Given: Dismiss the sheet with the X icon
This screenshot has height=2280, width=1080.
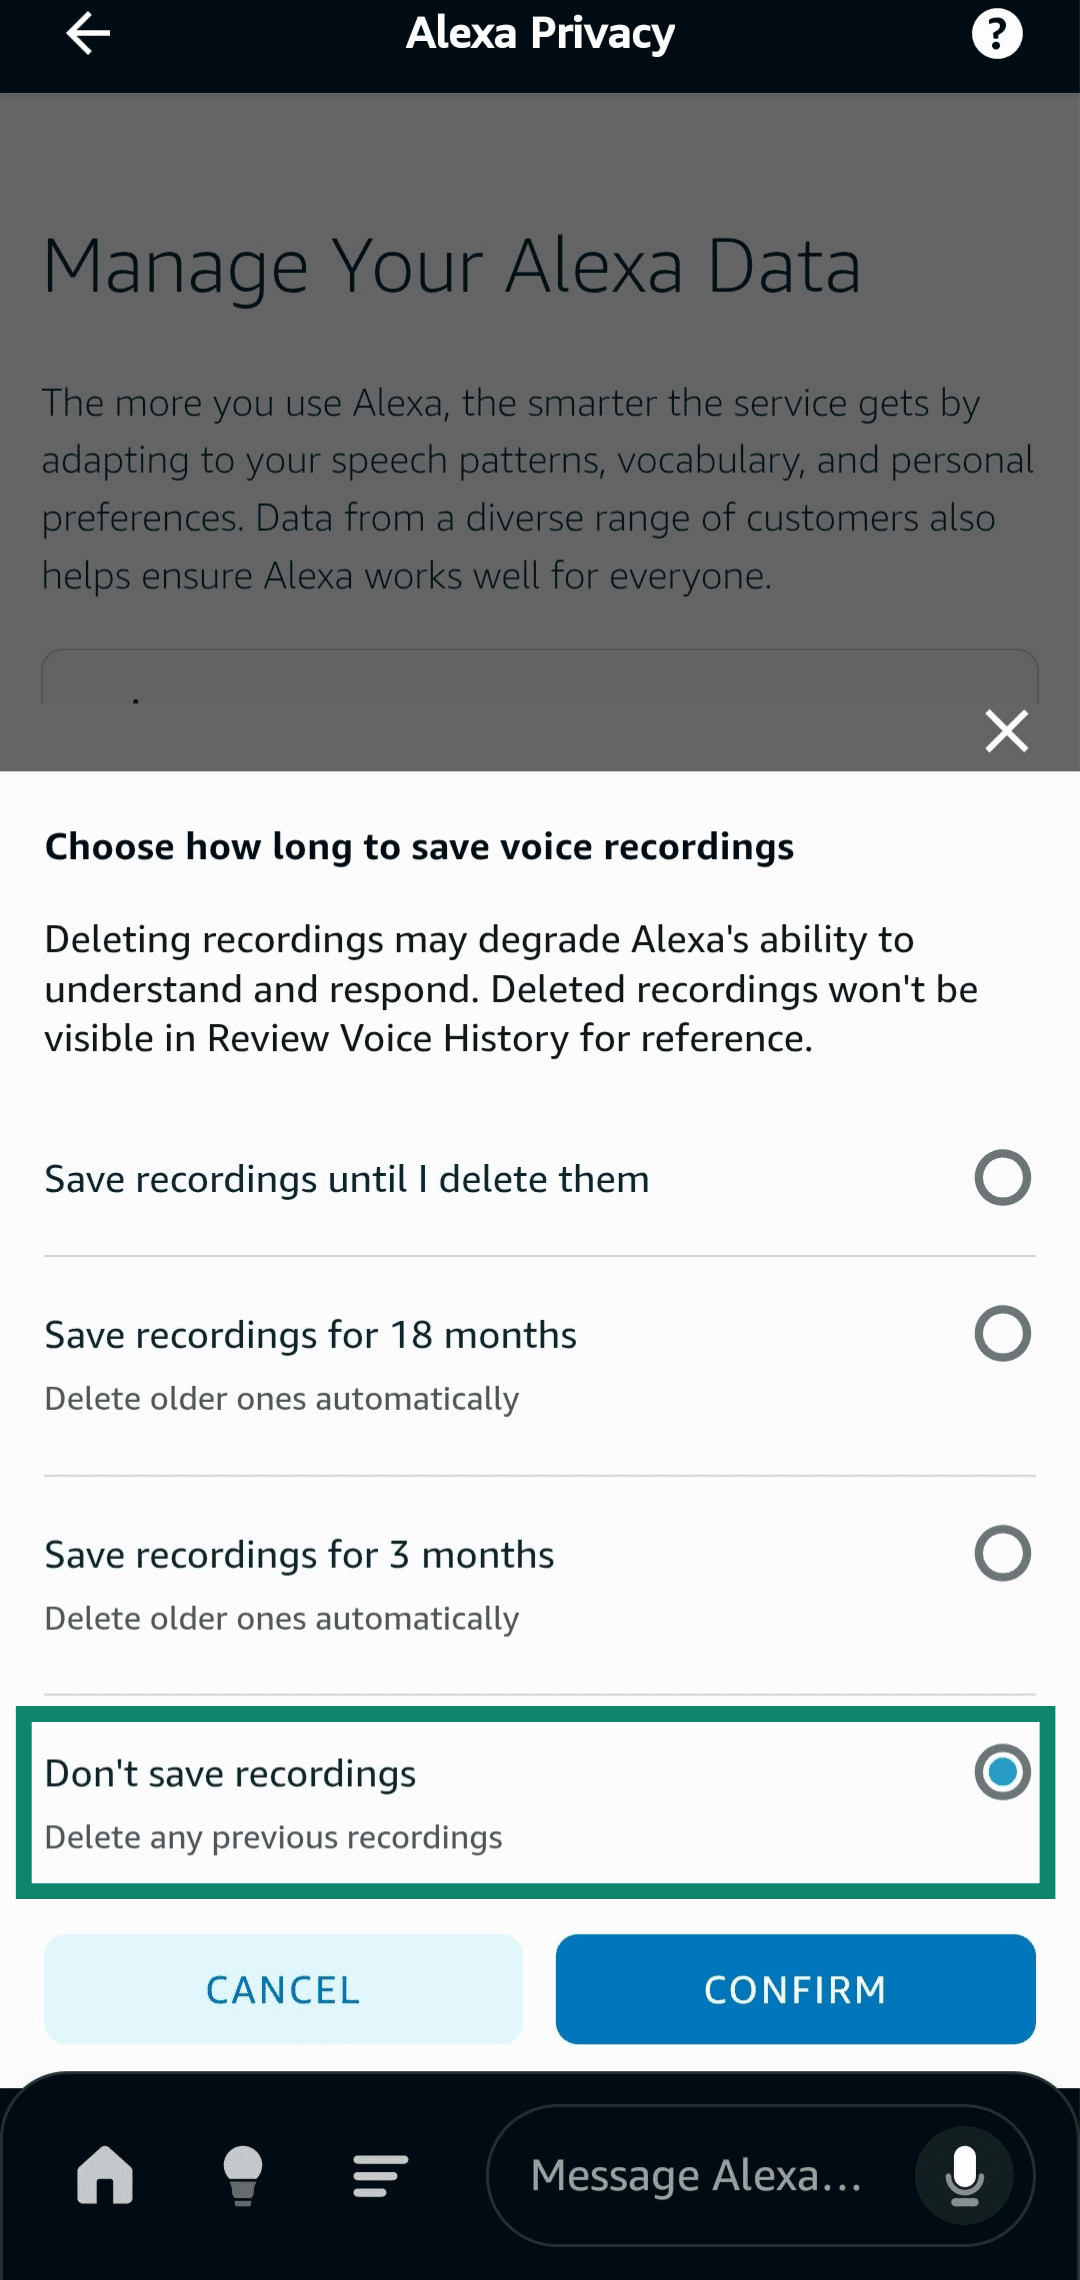Looking at the screenshot, I should tap(1006, 730).
